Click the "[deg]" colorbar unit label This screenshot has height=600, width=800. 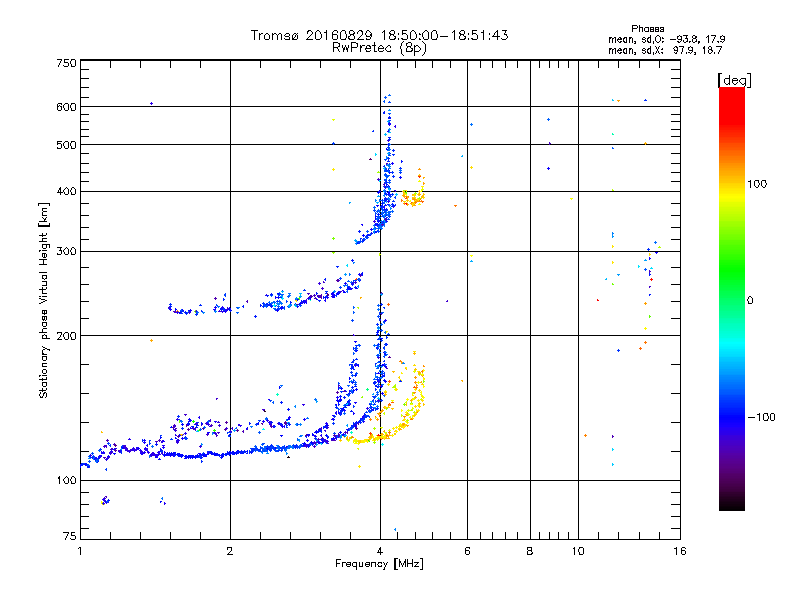coord(734,80)
